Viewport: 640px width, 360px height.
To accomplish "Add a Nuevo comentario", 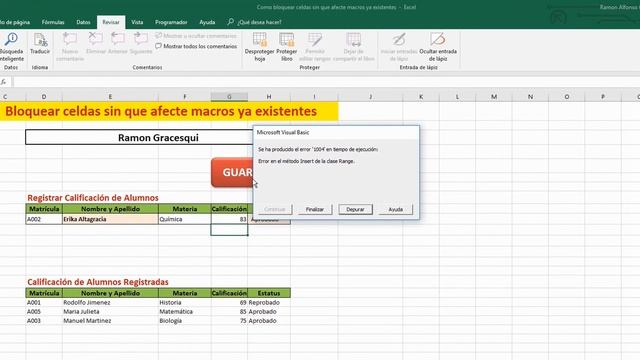I will point(70,47).
